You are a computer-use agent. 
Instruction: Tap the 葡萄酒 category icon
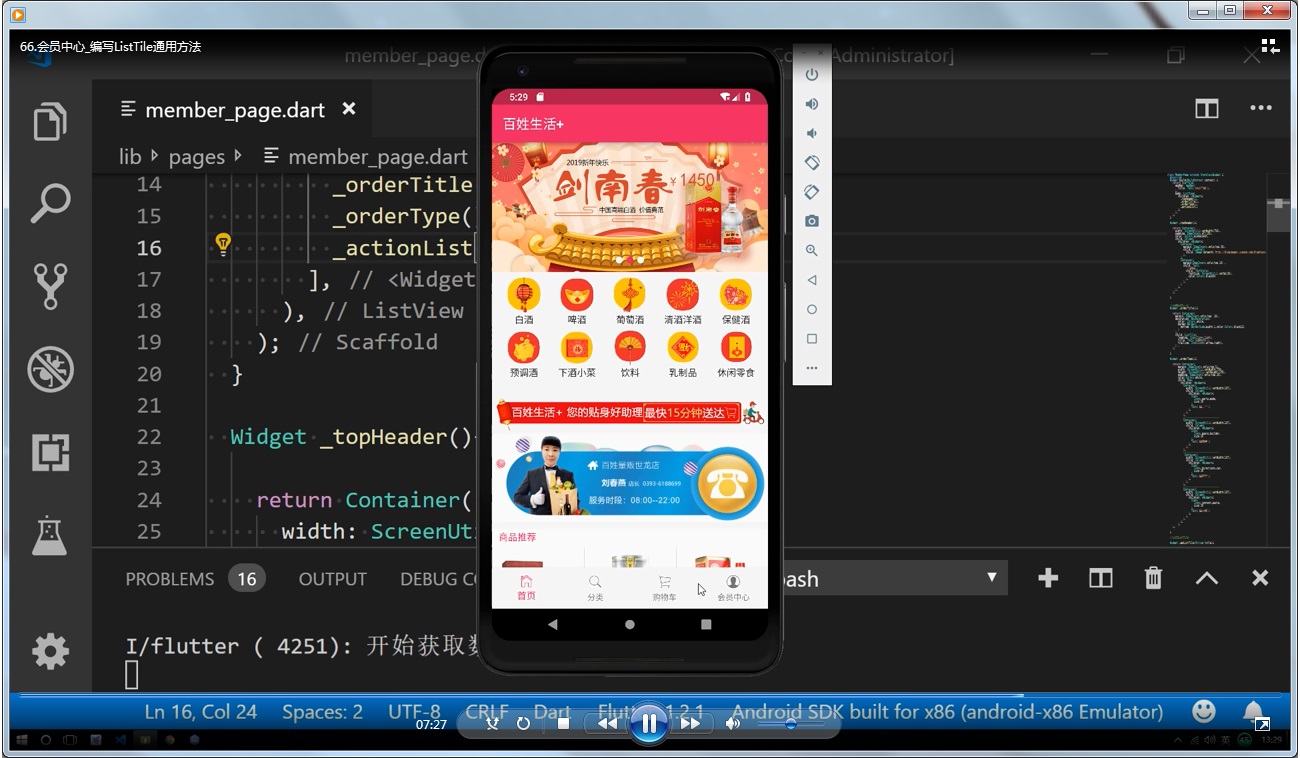[630, 295]
